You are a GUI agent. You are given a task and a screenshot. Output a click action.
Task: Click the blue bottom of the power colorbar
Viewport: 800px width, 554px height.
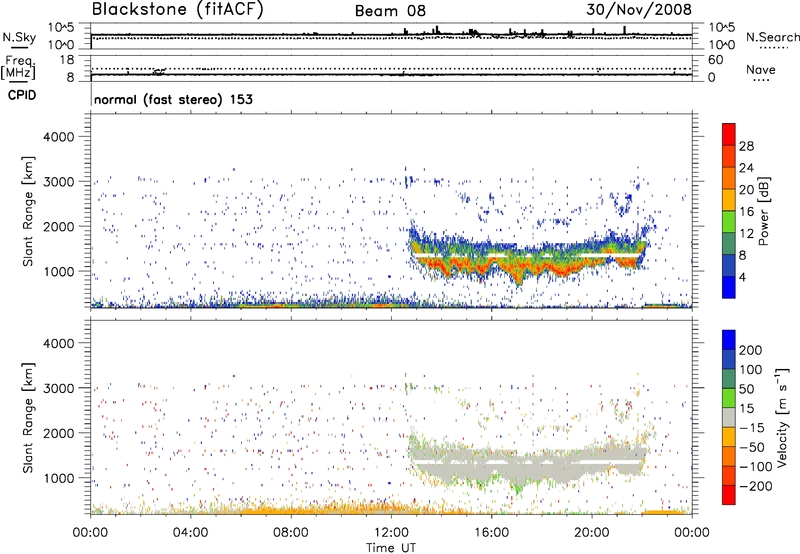(x=729, y=288)
